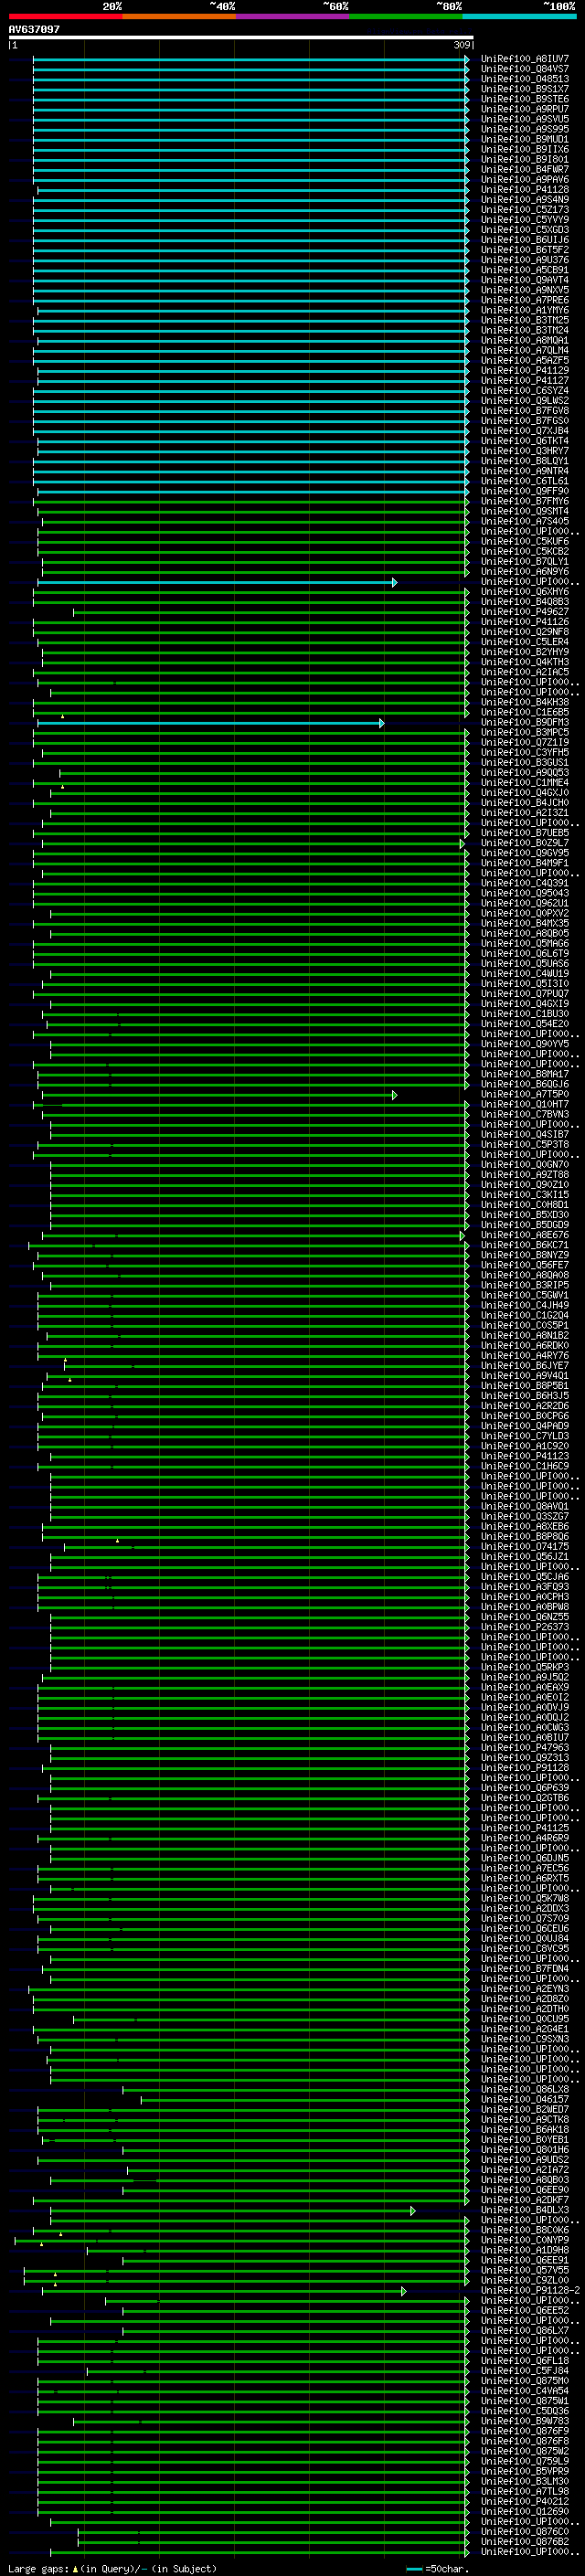Click label UniRef100_B6T5F2
This screenshot has height=2576, width=585.
point(525,250)
